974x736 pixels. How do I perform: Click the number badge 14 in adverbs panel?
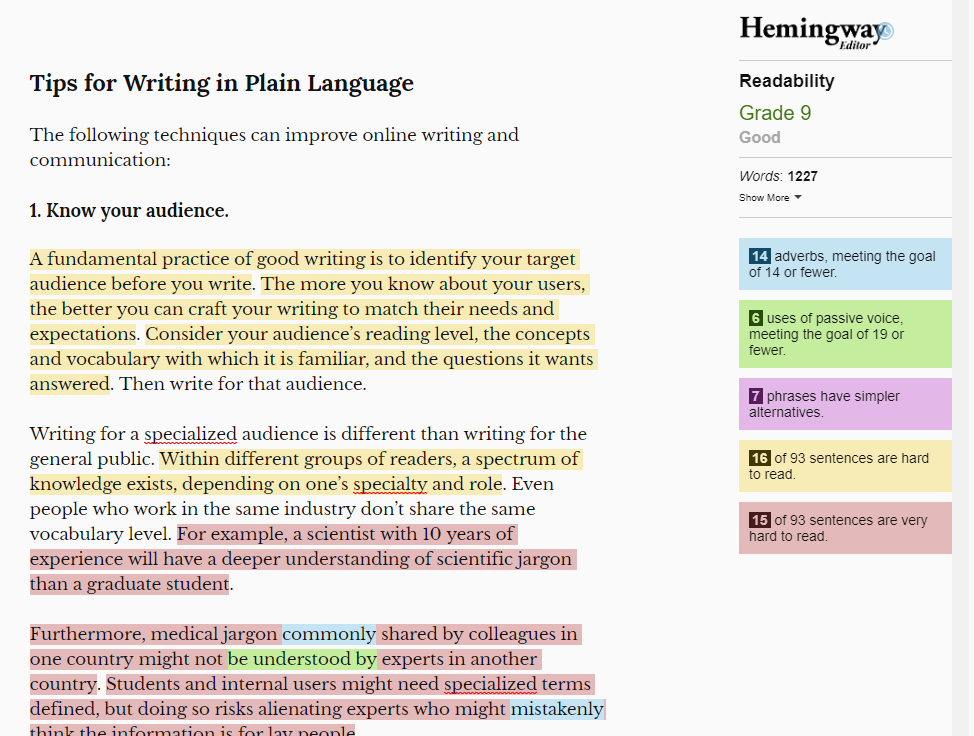tap(760, 256)
